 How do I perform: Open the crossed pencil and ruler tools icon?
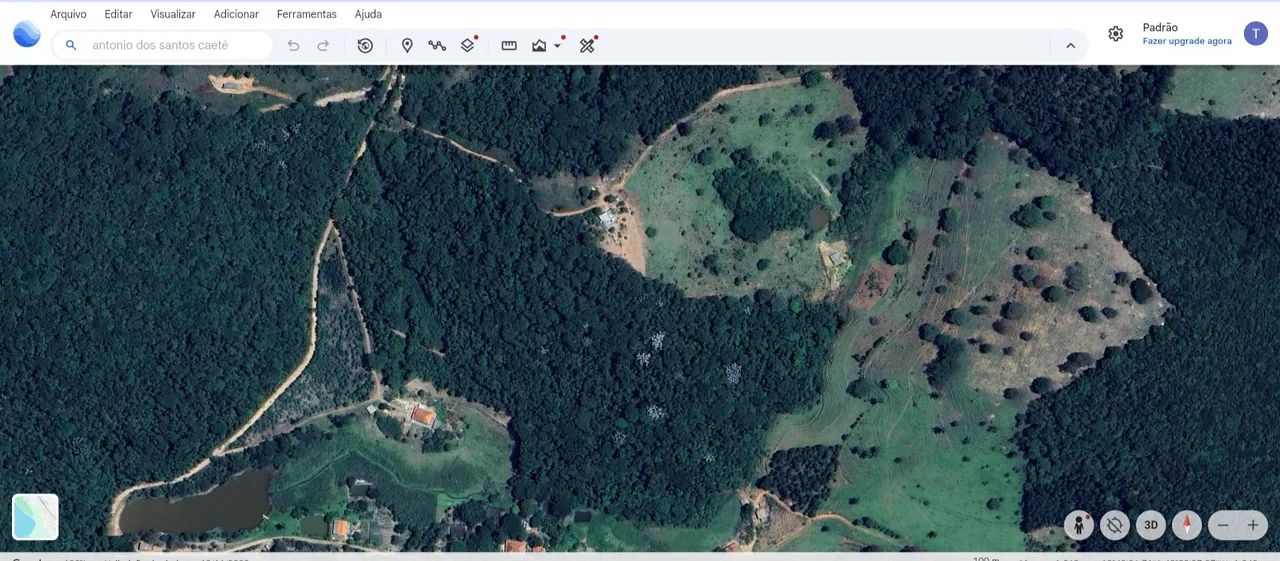(587, 45)
